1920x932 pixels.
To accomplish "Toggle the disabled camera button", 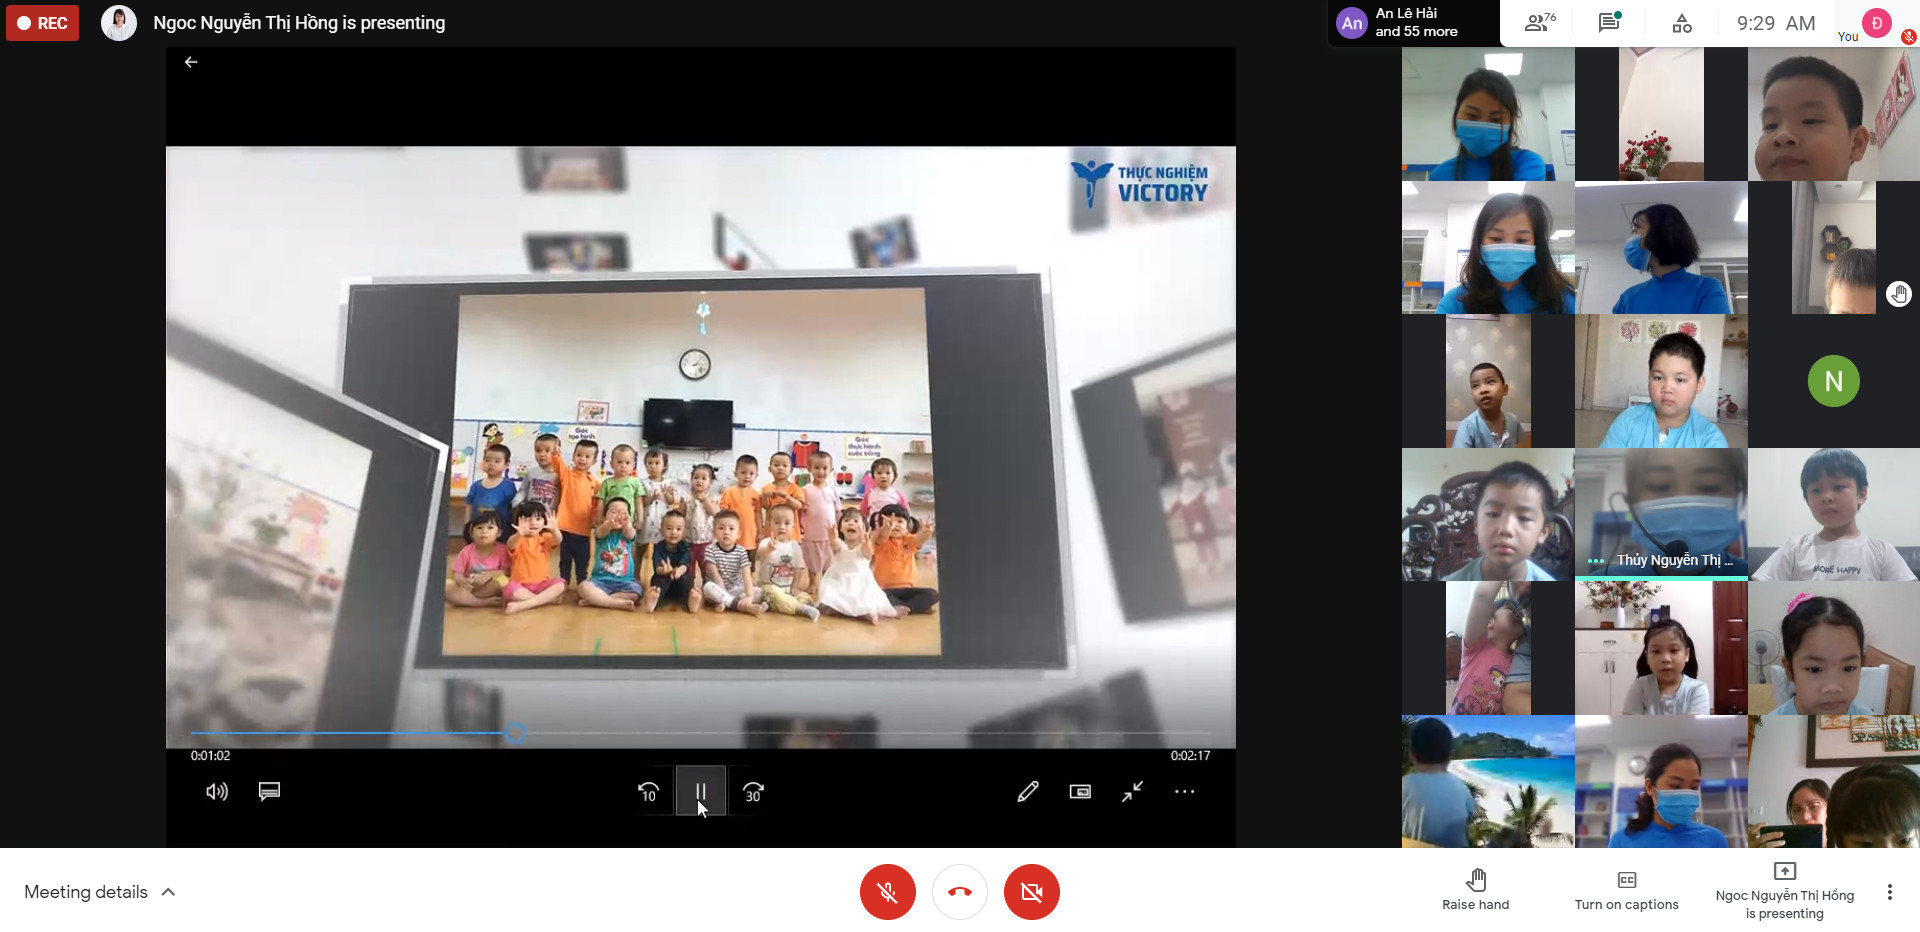I will [1032, 892].
